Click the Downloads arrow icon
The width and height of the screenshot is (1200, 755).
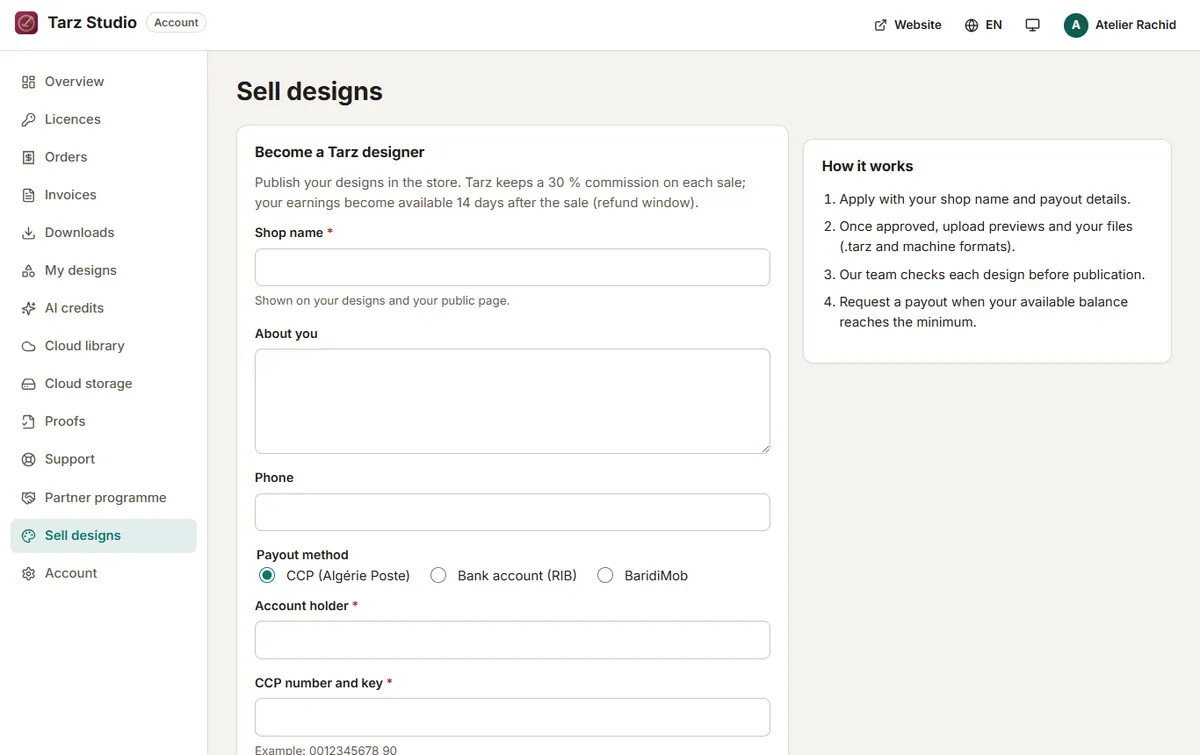coord(28,233)
